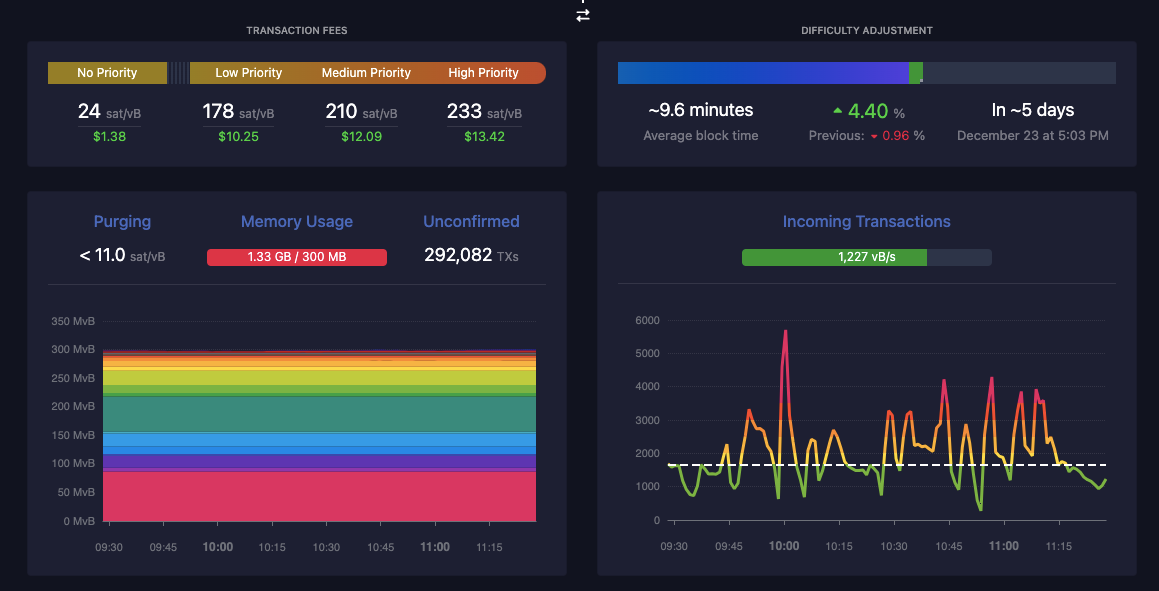Click the red down-arrow beside 0.96 %
This screenshot has height=591, width=1159.
pyautogui.click(x=873, y=136)
